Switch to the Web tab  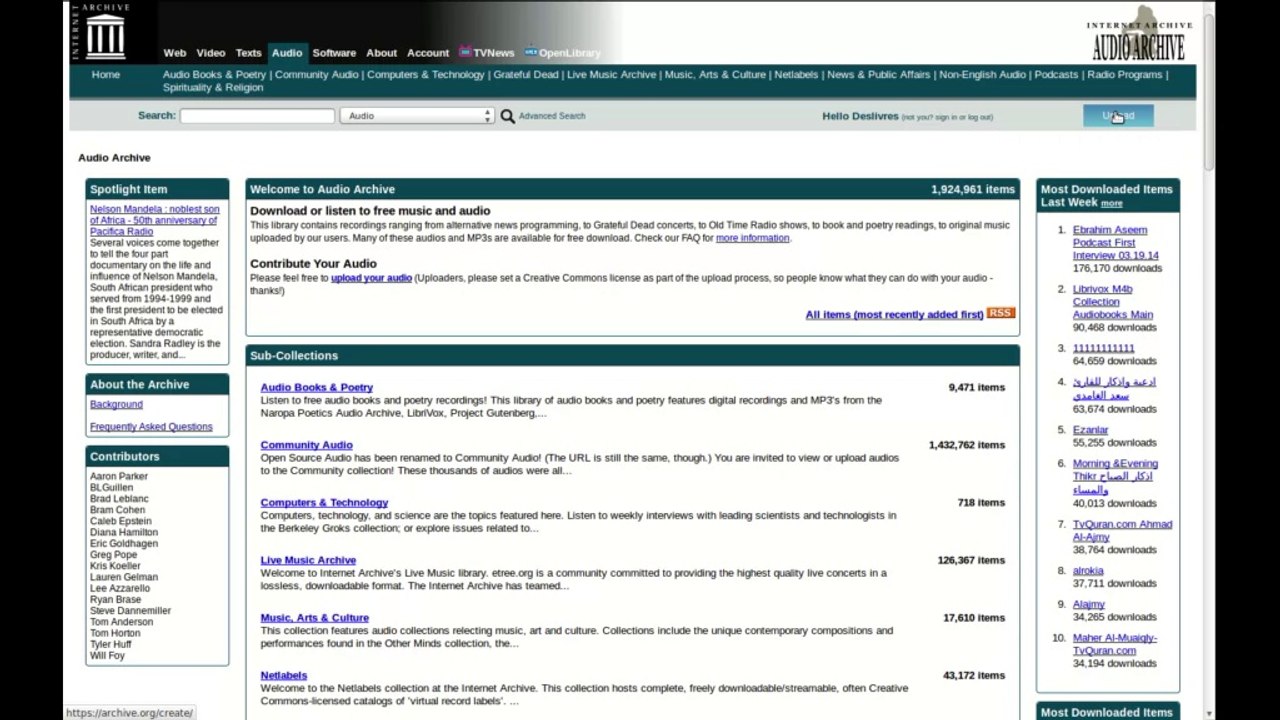click(x=175, y=53)
